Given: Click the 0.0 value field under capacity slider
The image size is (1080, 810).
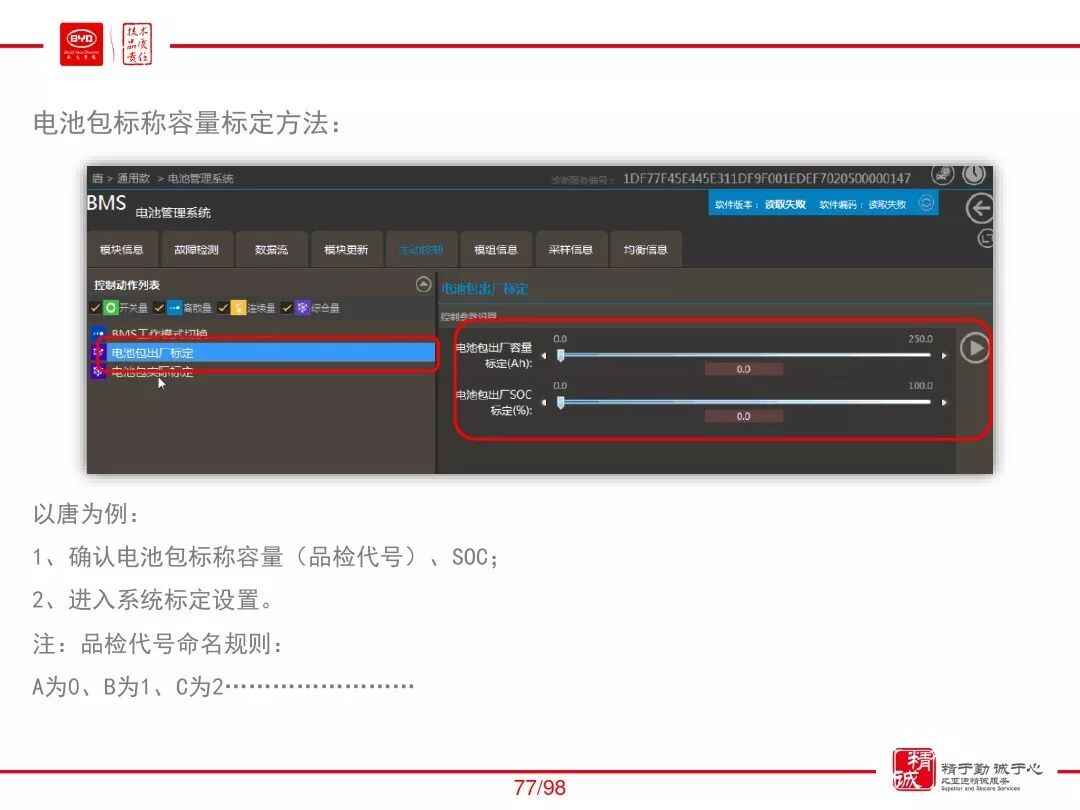Looking at the screenshot, I should pyautogui.click(x=744, y=369).
